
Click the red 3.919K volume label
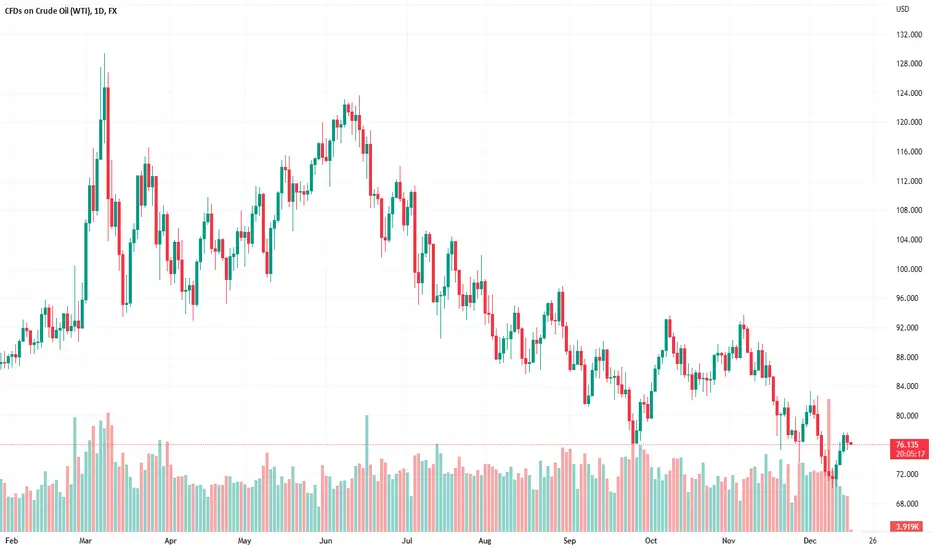(x=906, y=526)
